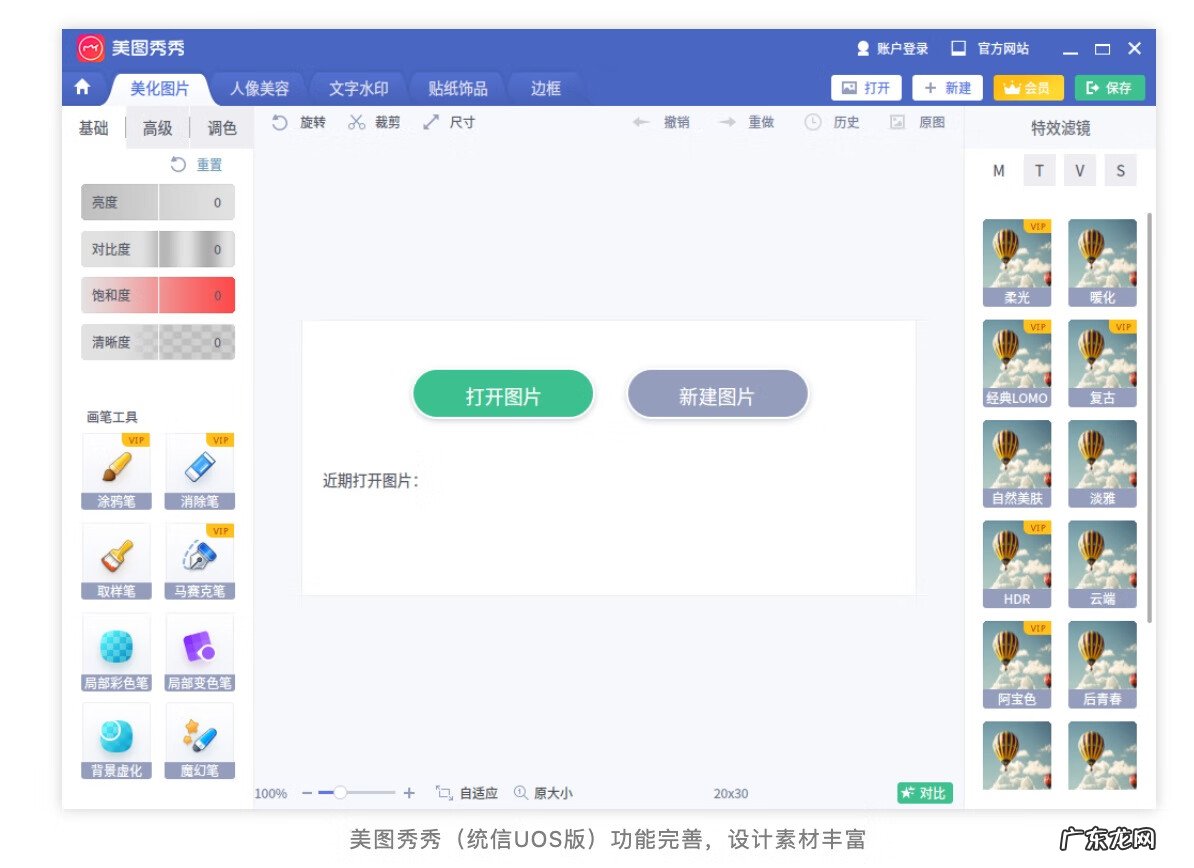1194x868 pixels.
Task: Select the 涂鸦笔 doodle pen tool
Action: [116, 470]
